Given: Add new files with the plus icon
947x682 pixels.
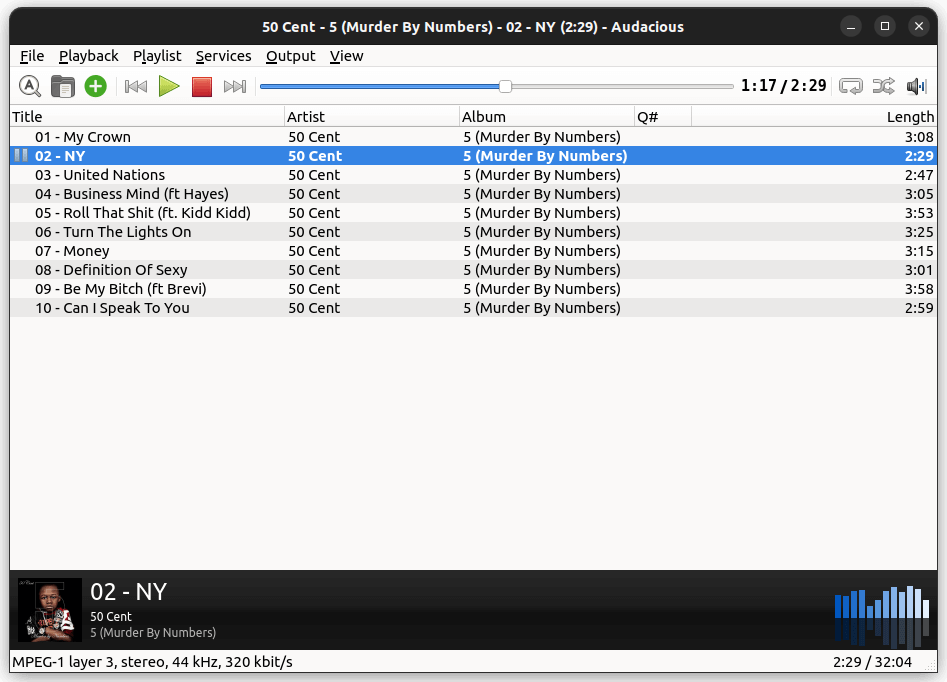Looking at the screenshot, I should click(x=95, y=87).
